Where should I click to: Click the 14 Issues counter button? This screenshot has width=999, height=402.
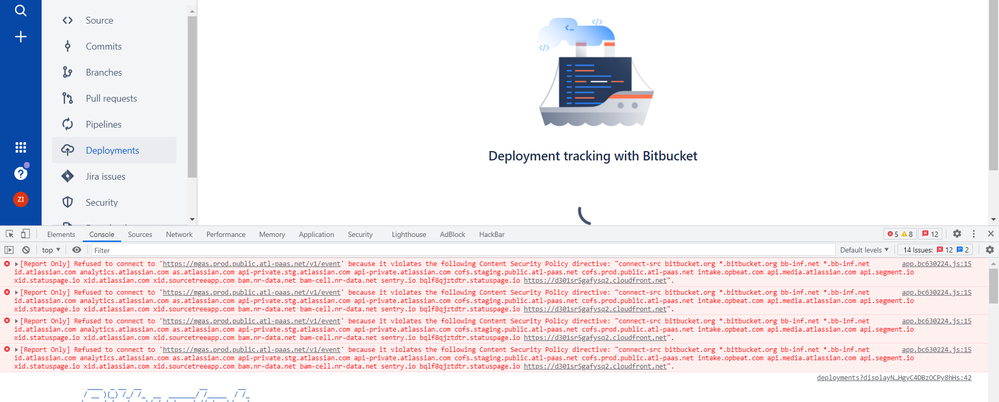(x=936, y=250)
